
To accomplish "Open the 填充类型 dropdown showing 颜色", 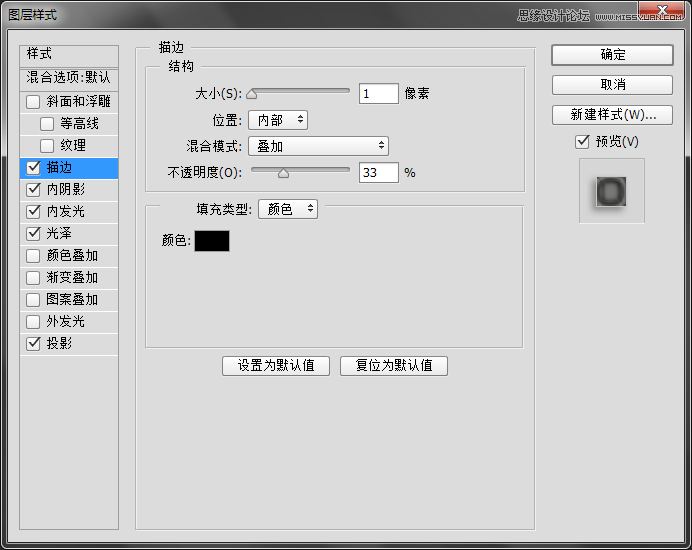I will tap(288, 209).
